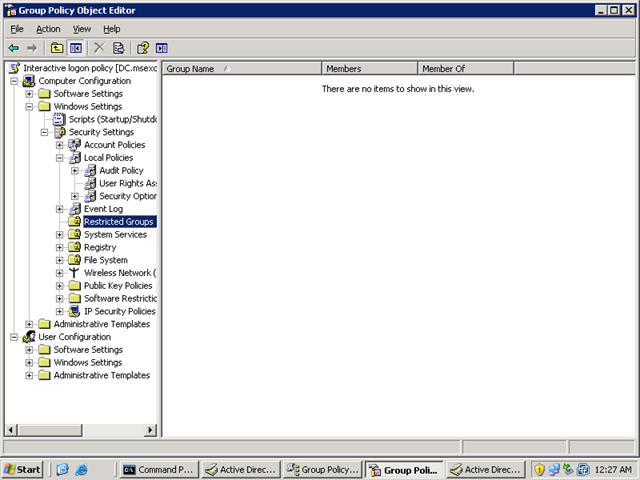The width and height of the screenshot is (640, 480).
Task: Click the Back arrow toolbar icon
Action: (x=14, y=48)
